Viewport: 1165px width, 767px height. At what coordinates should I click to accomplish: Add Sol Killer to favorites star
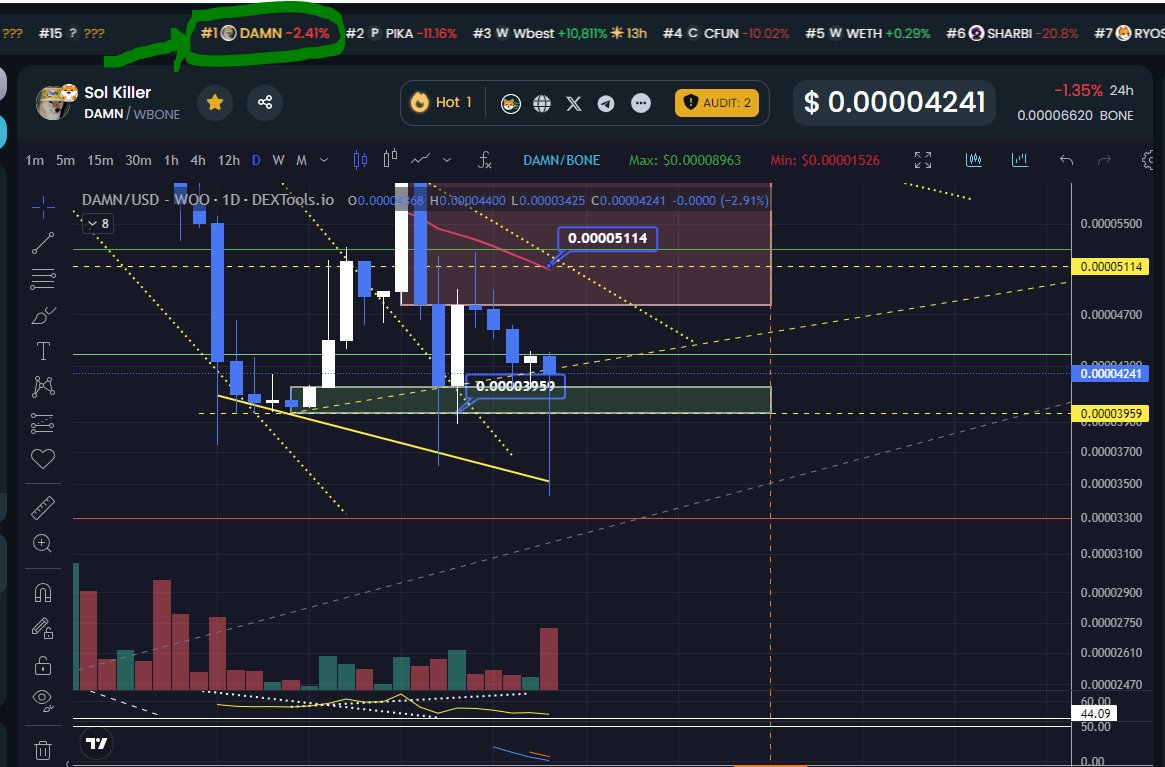point(215,102)
